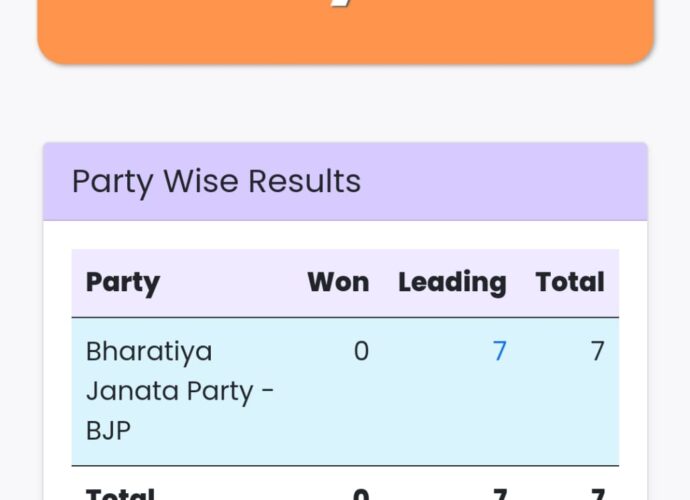This screenshot has height=500, width=690.
Task: Select the Won column header
Action: click(338, 282)
